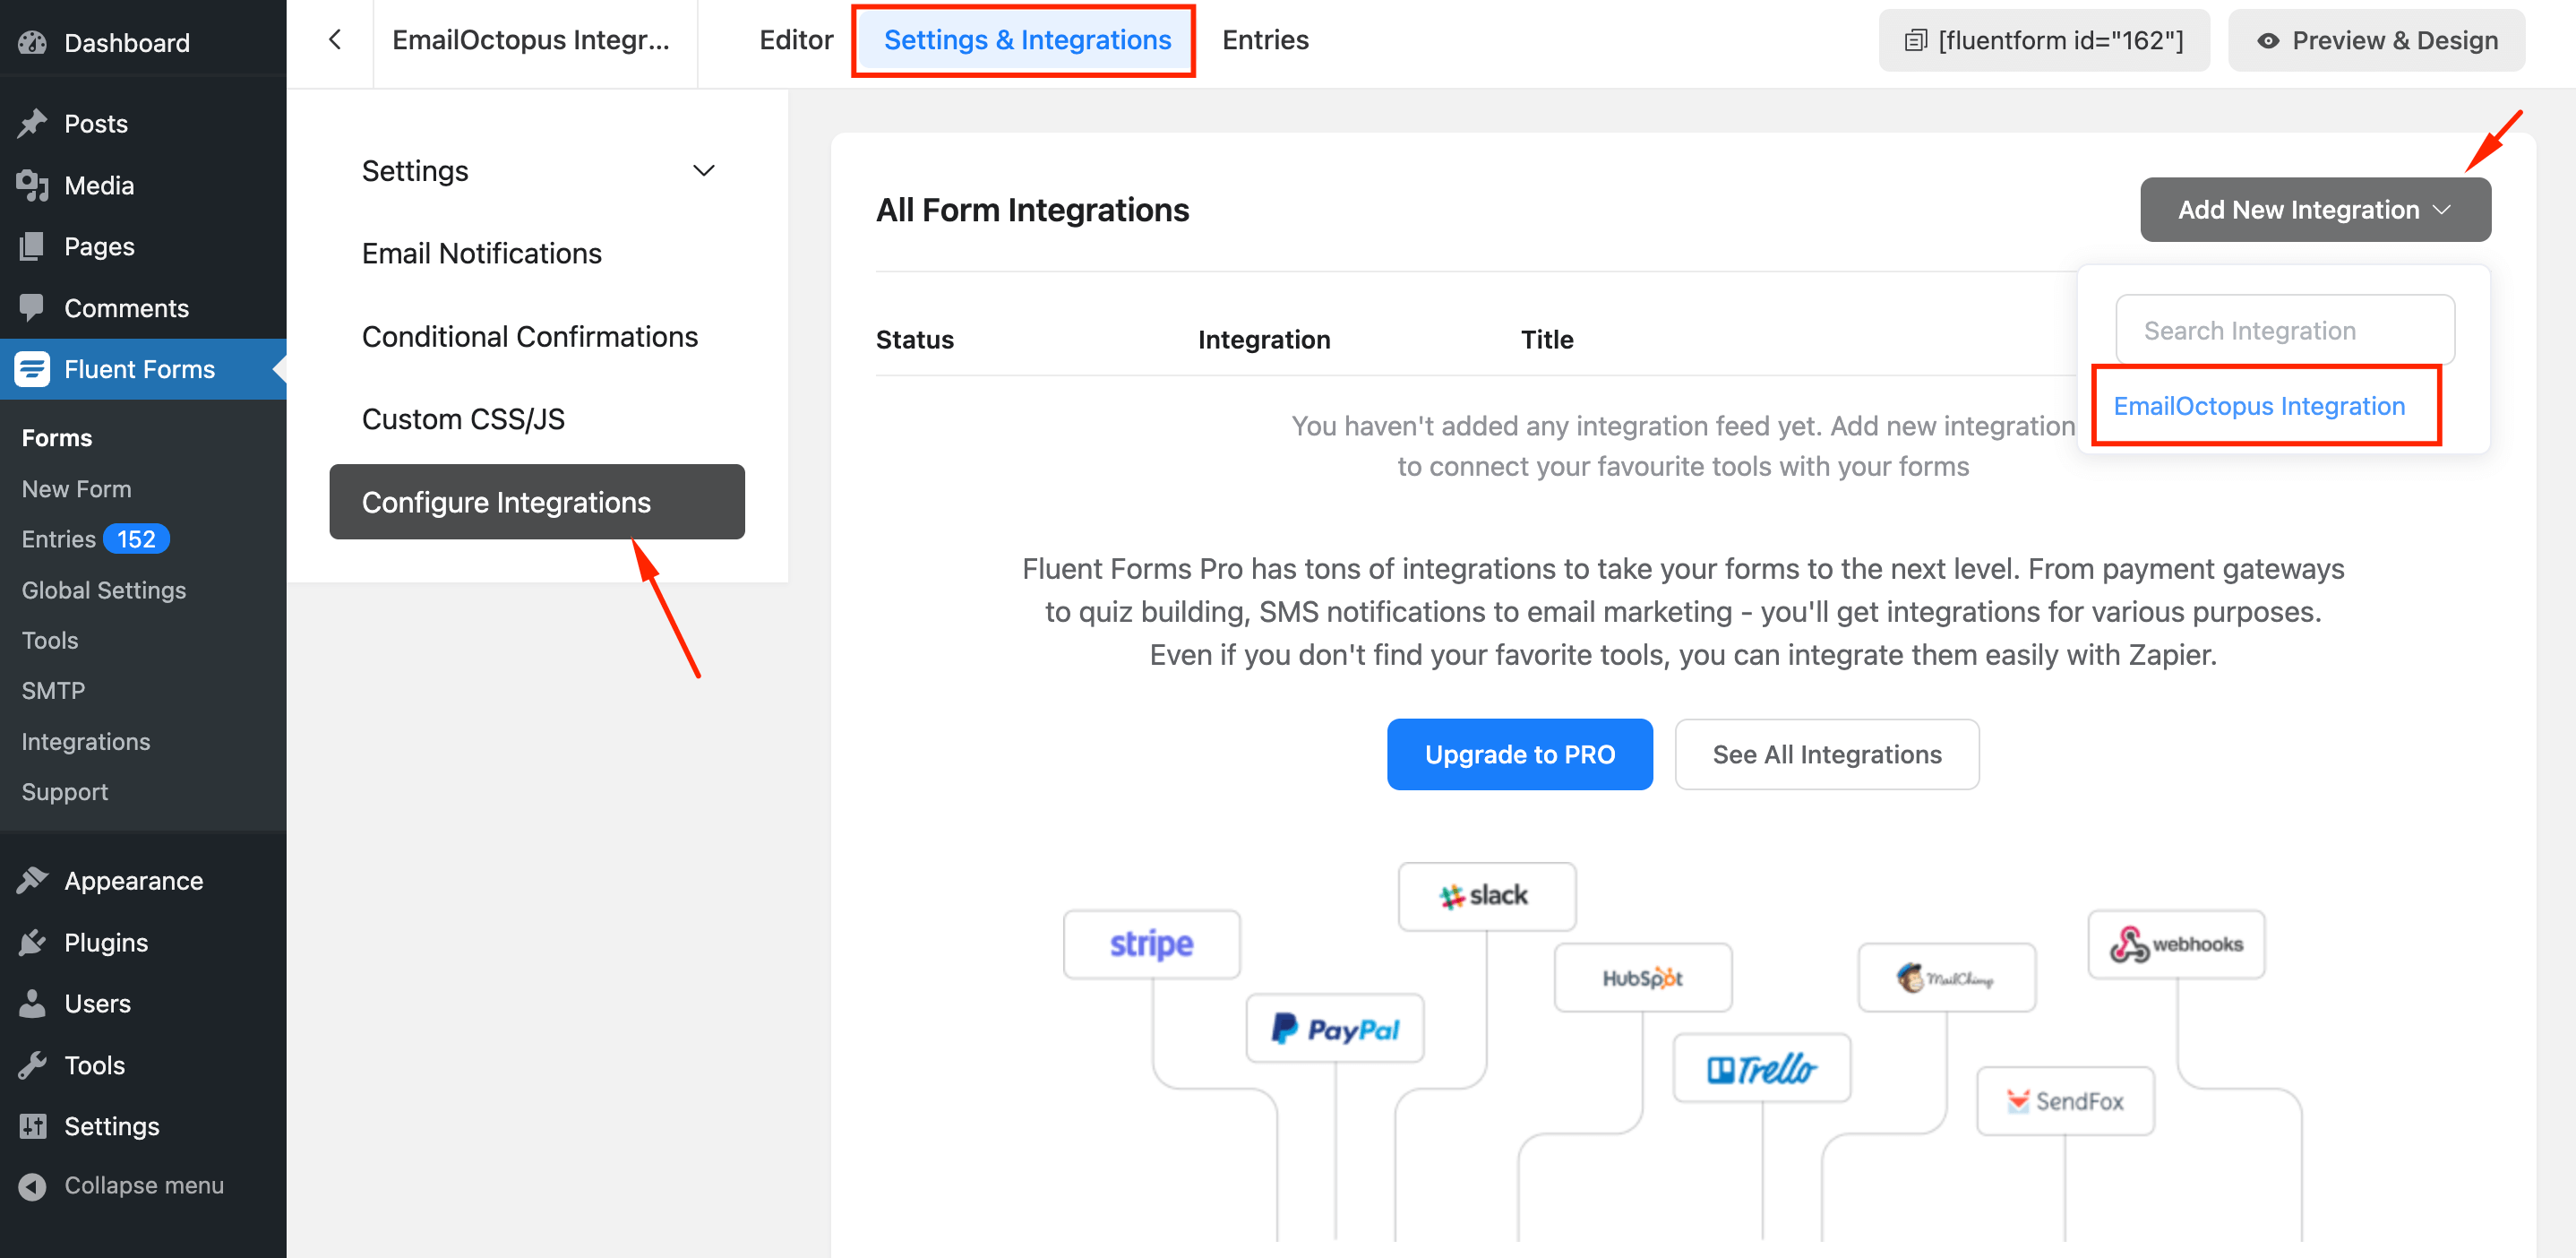Click the Comments bubble icon
The width and height of the screenshot is (2576, 1258).
click(32, 308)
